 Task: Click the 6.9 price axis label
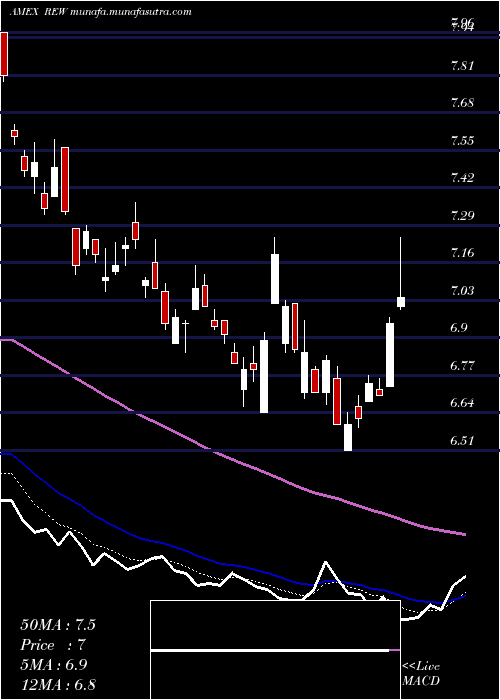coord(459,328)
